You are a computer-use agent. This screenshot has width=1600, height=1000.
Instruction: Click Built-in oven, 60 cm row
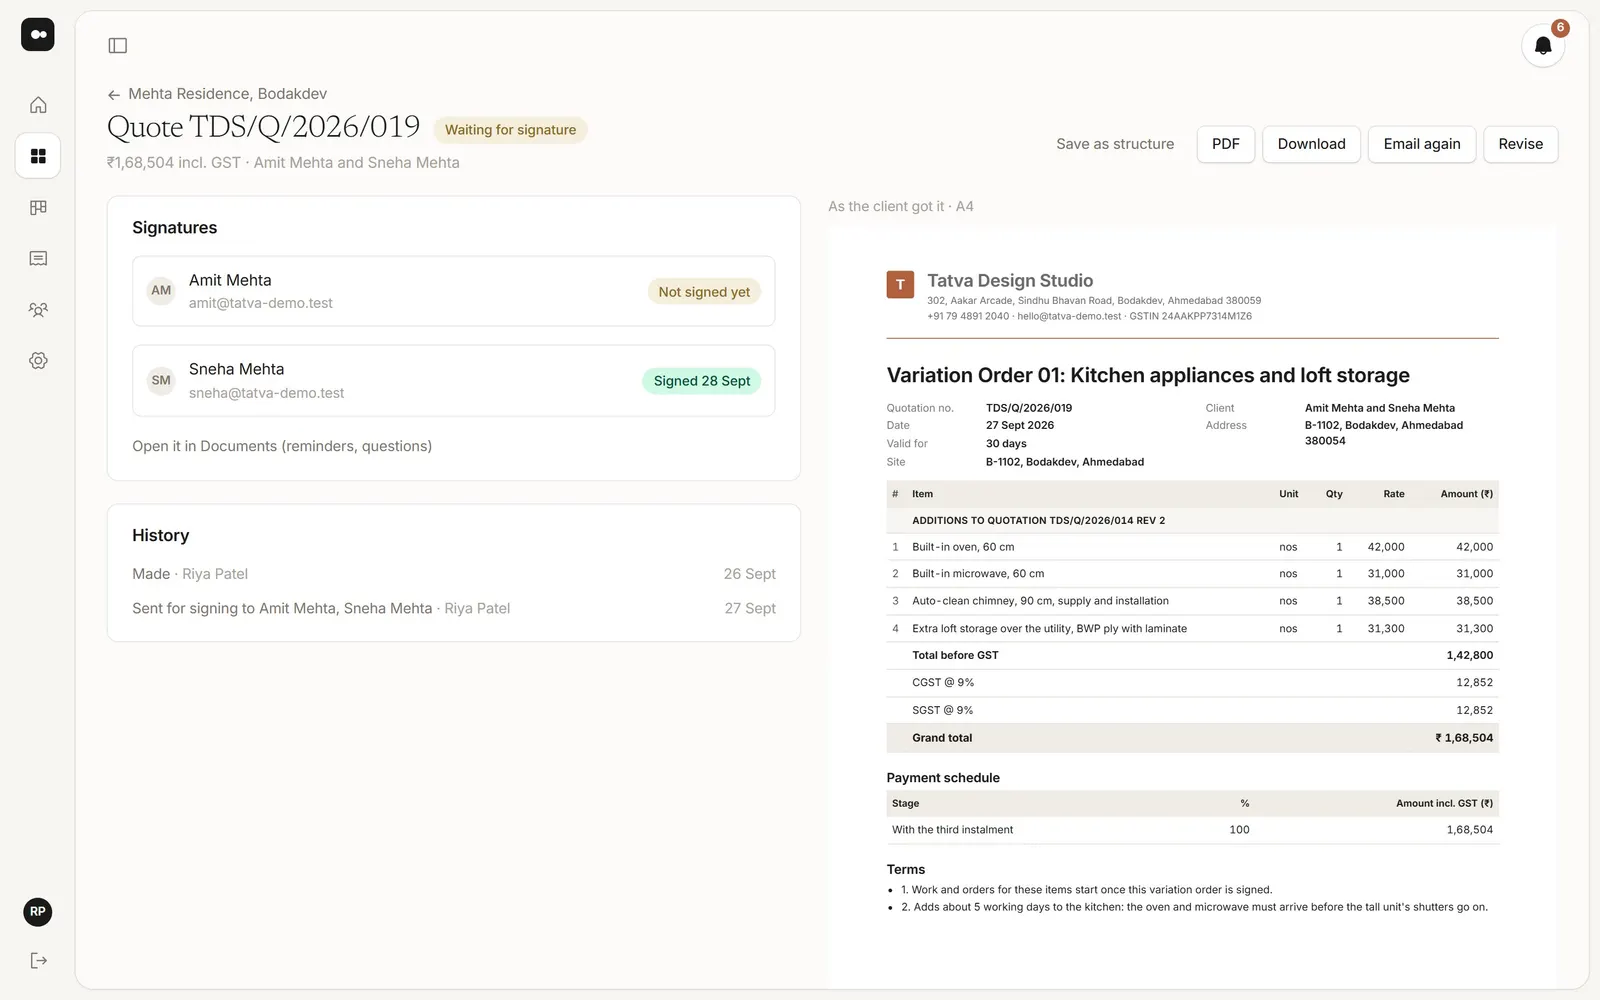point(1192,547)
